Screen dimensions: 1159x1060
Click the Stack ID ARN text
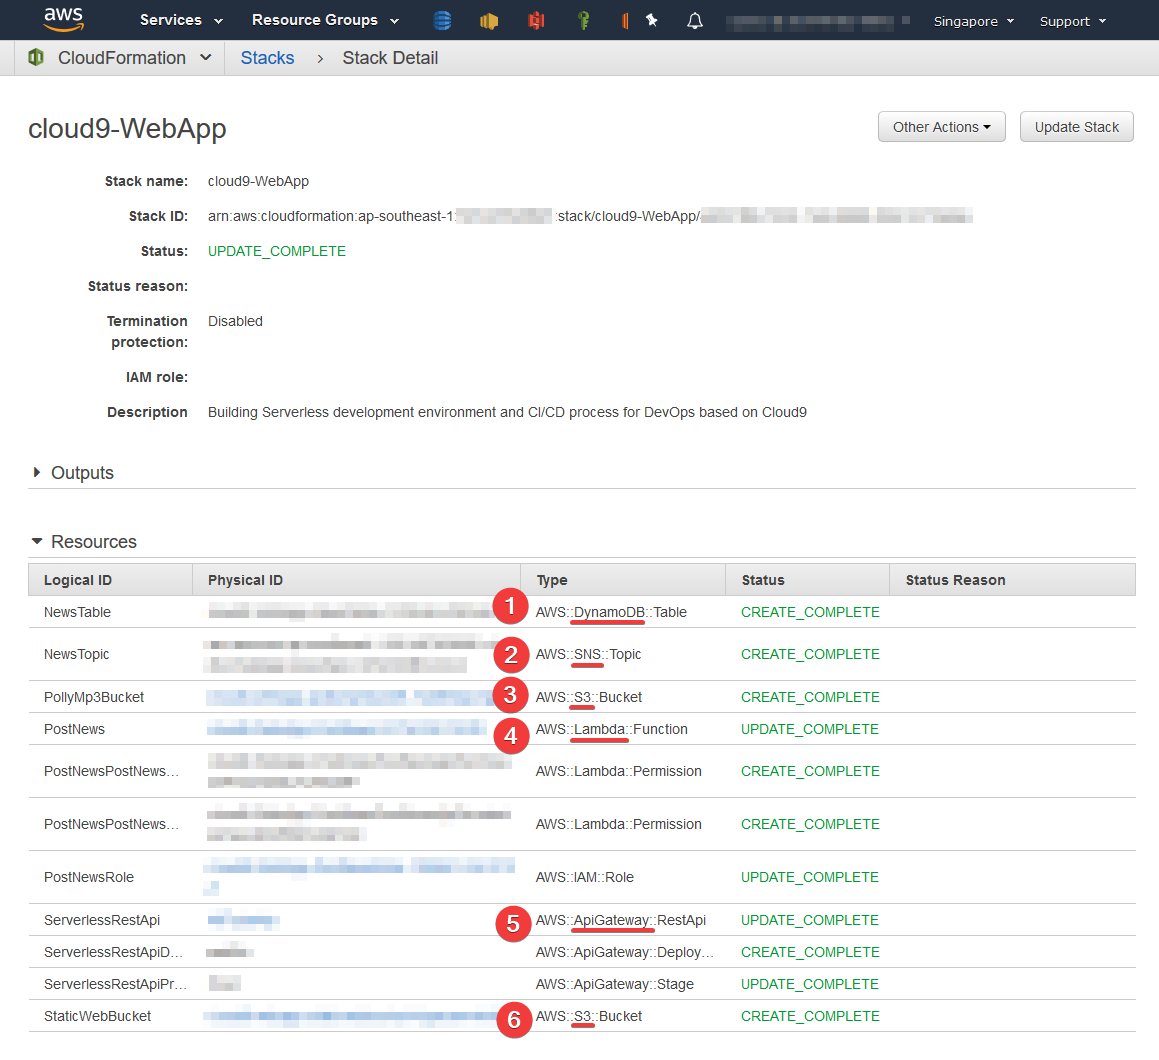tap(590, 216)
